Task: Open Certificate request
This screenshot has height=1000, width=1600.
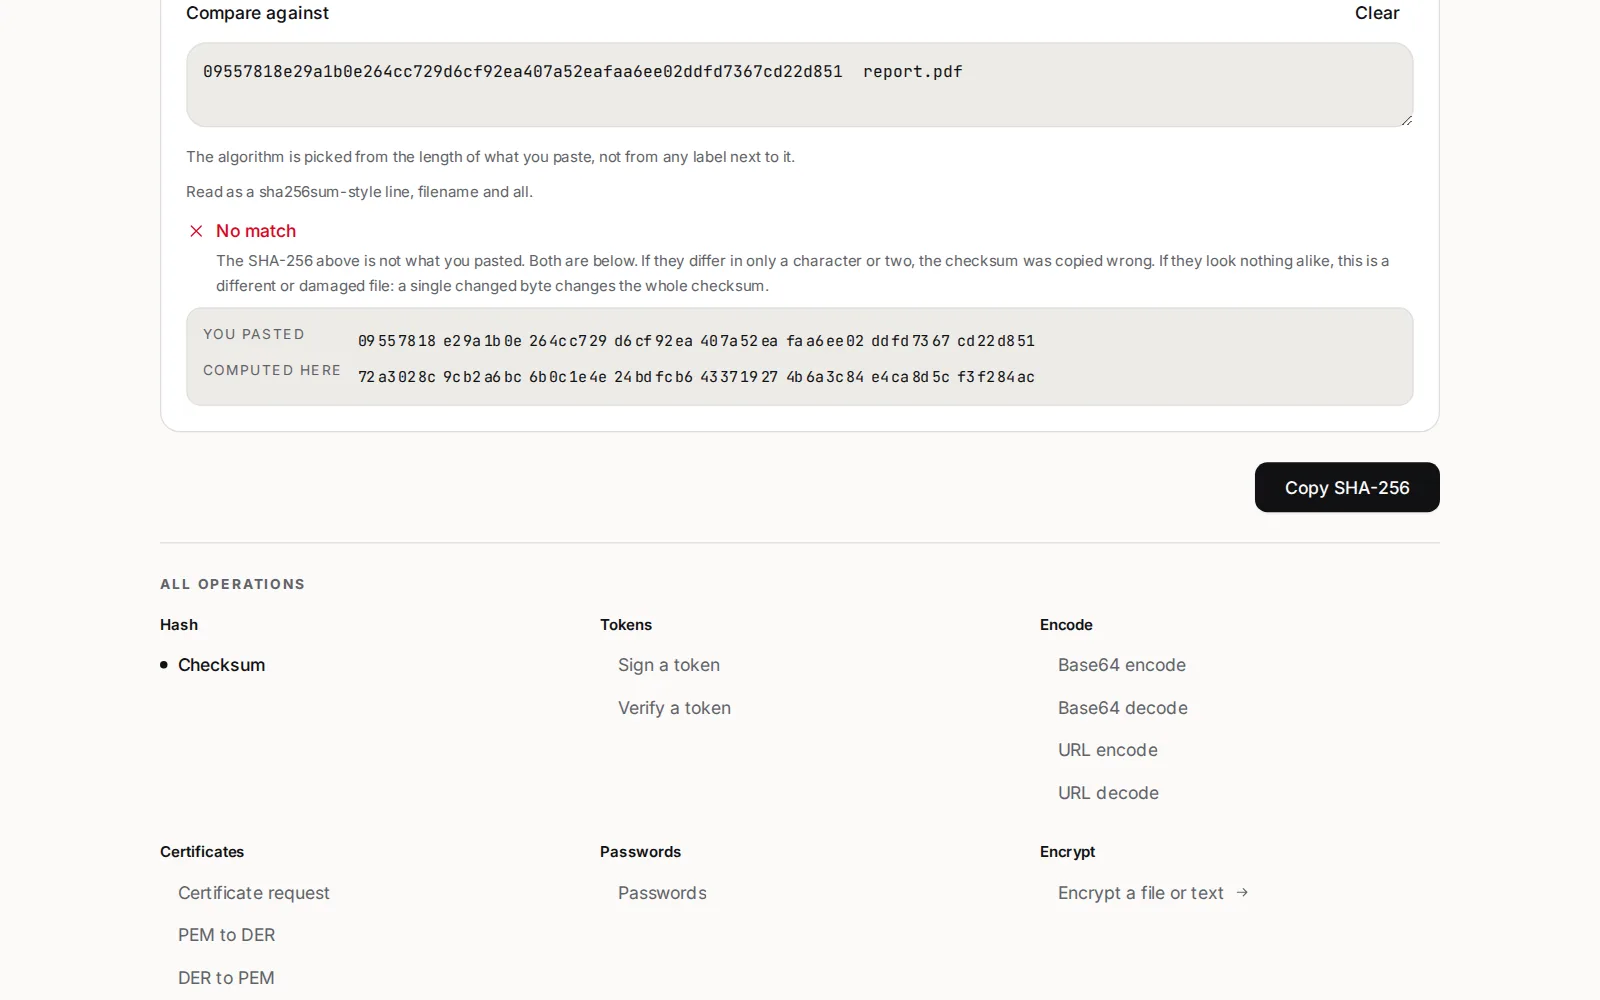Action: point(253,893)
